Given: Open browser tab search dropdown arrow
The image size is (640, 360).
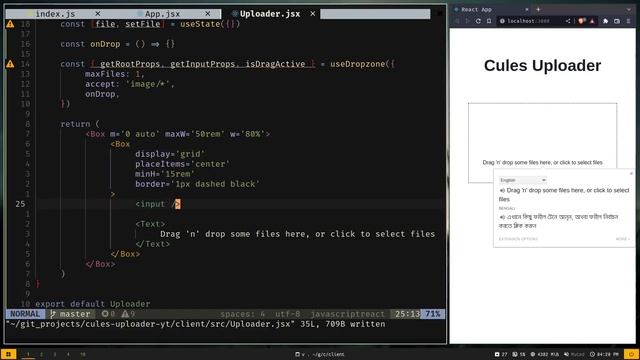Looking at the screenshot, I should coord(629,9).
